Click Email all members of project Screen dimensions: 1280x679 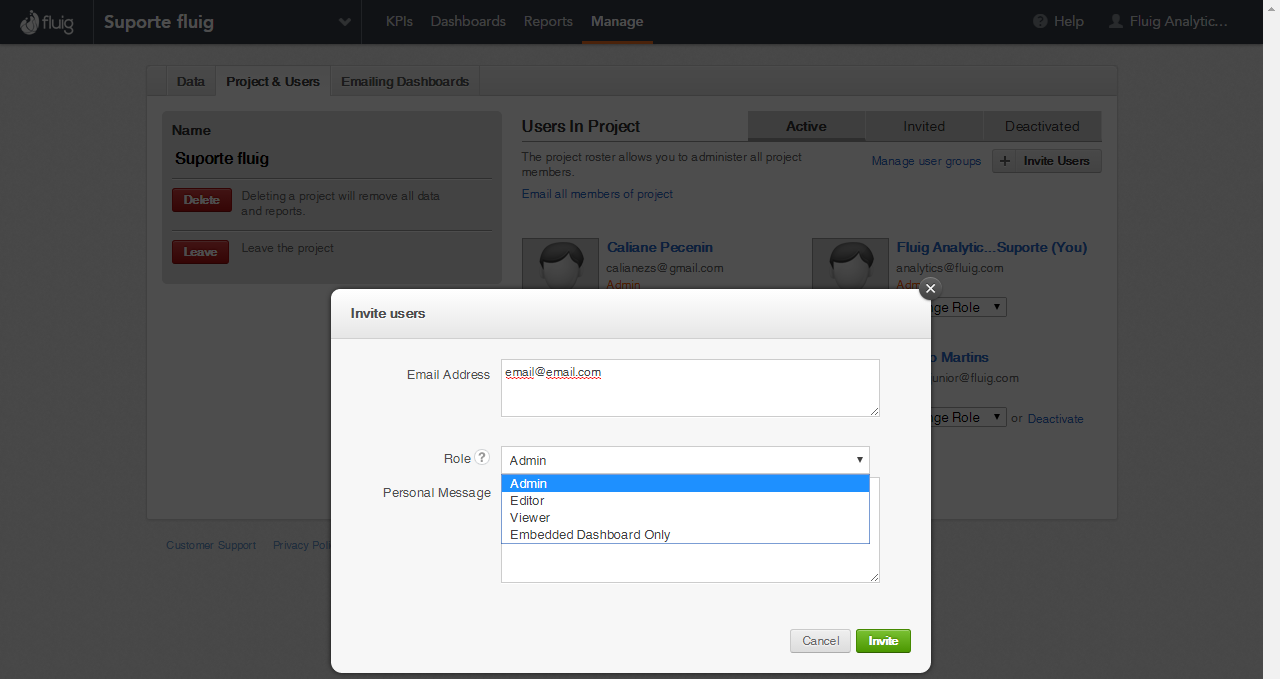(597, 194)
